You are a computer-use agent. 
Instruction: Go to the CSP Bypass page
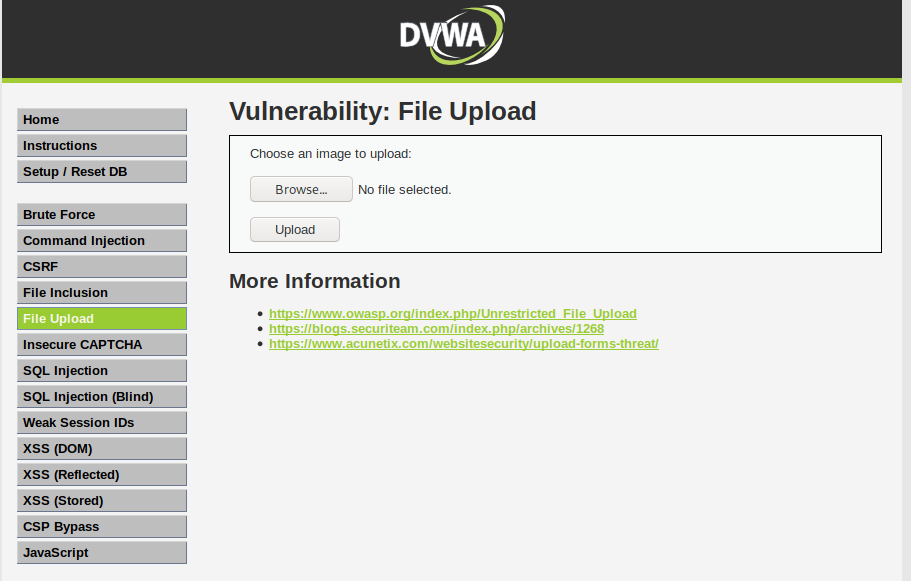click(x=102, y=527)
